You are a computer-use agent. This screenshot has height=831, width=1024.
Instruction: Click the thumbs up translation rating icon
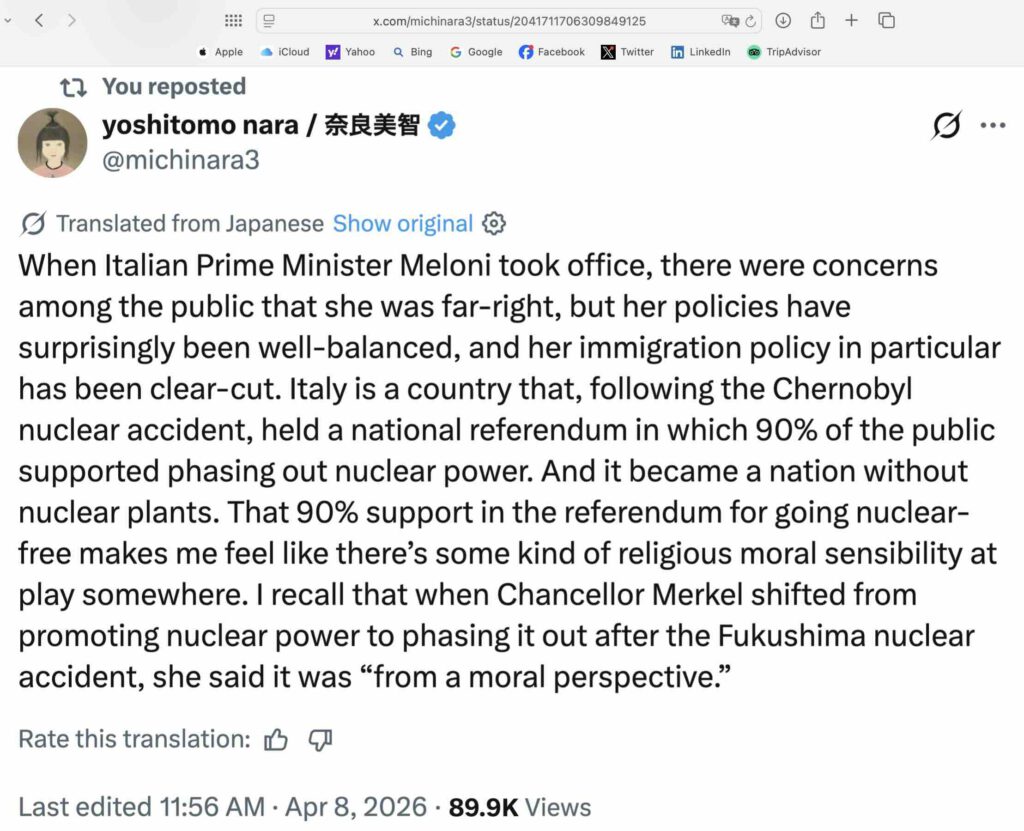point(276,740)
